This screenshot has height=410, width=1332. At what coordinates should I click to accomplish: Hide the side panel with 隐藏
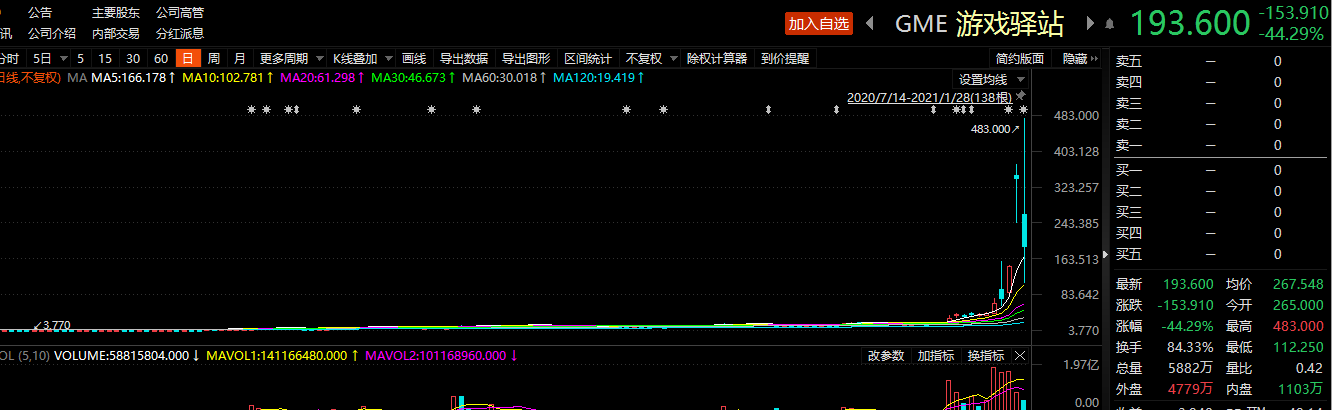tap(1080, 58)
